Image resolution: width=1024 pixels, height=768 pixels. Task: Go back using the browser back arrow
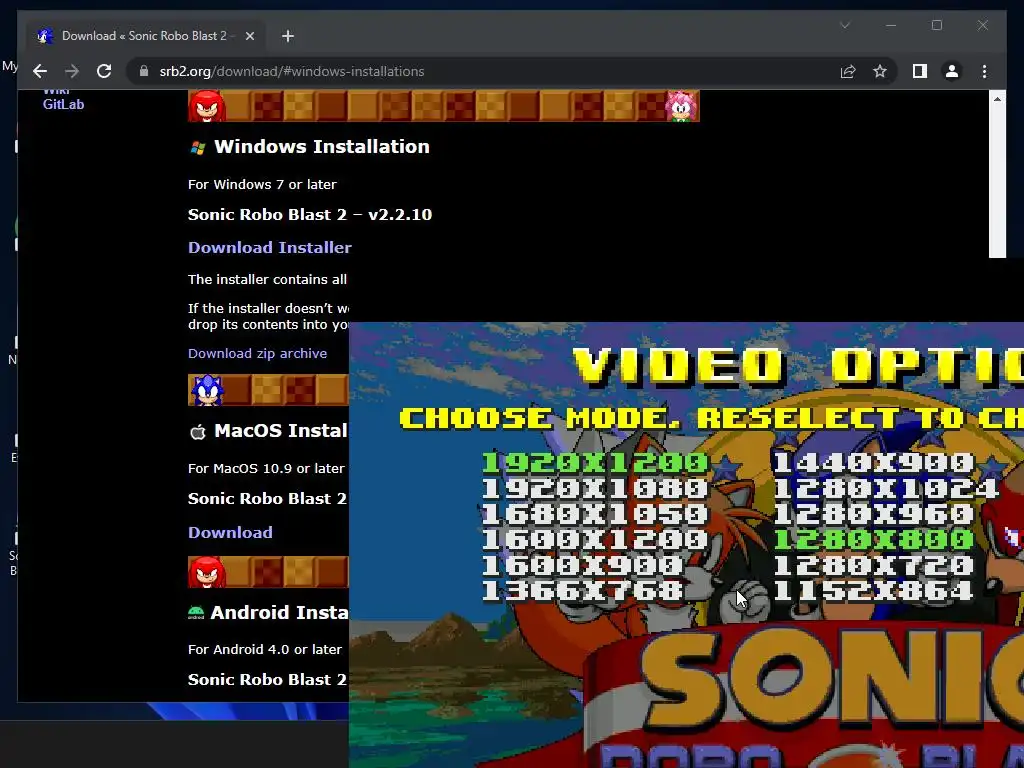[x=40, y=71]
